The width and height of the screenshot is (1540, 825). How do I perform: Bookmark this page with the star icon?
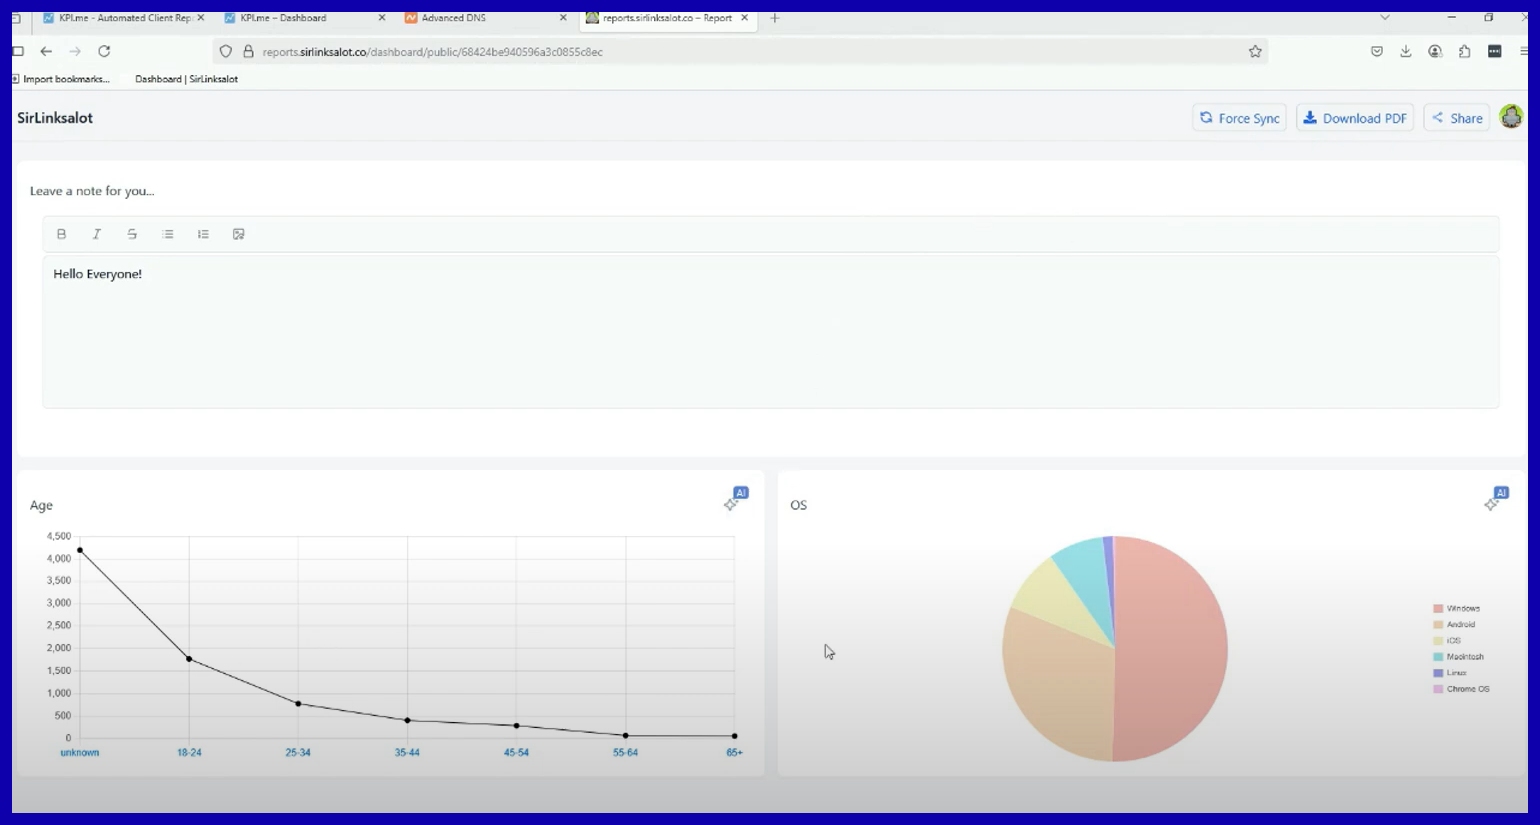click(1255, 52)
